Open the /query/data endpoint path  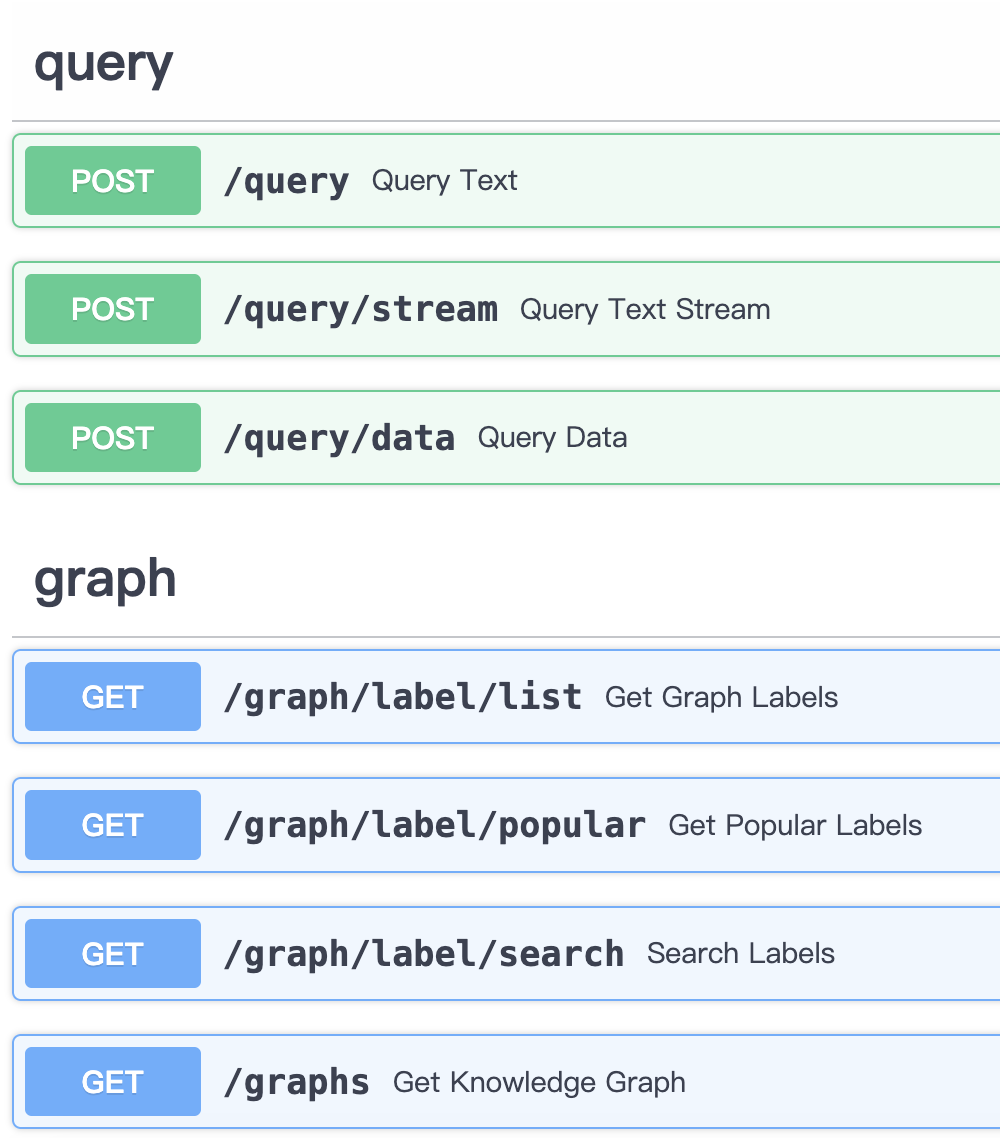point(339,438)
